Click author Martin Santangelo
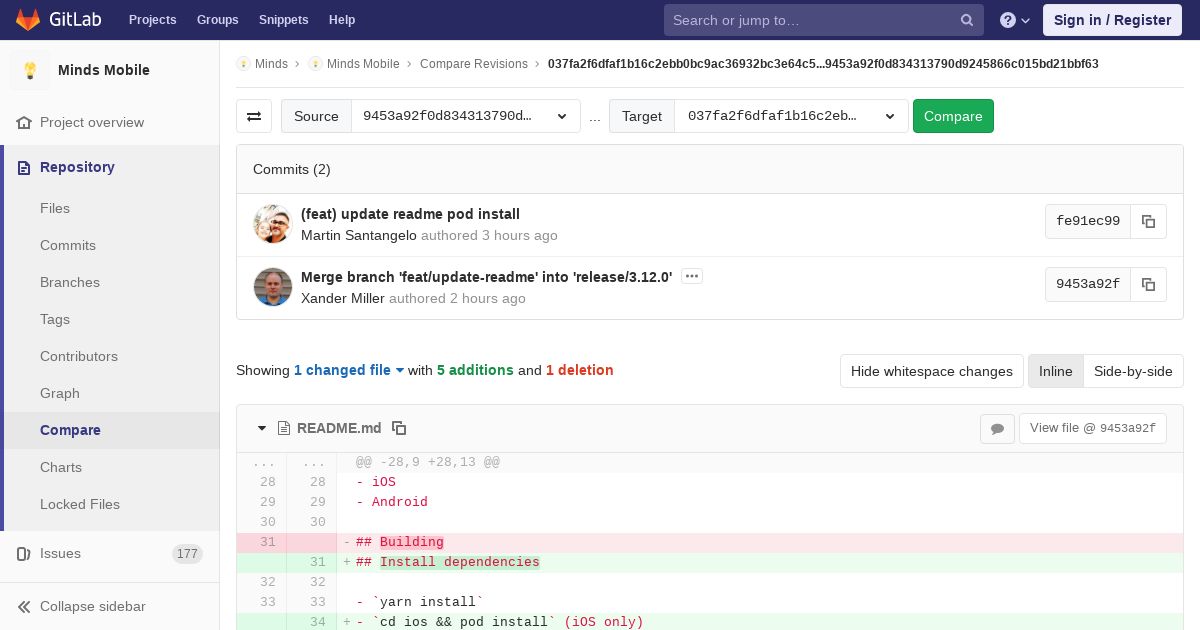 click(359, 236)
